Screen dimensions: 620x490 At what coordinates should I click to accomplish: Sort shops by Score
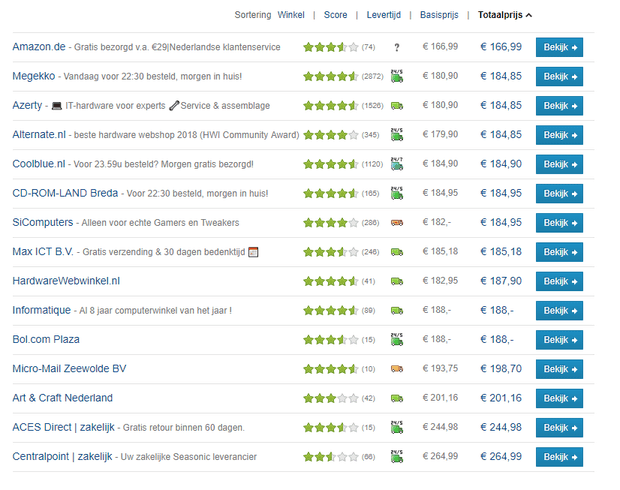tap(335, 15)
